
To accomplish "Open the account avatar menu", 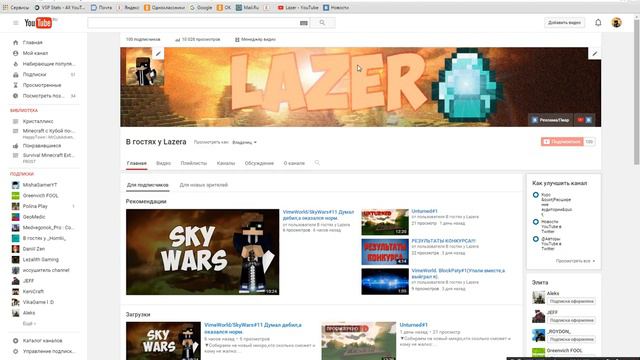I will [x=616, y=23].
